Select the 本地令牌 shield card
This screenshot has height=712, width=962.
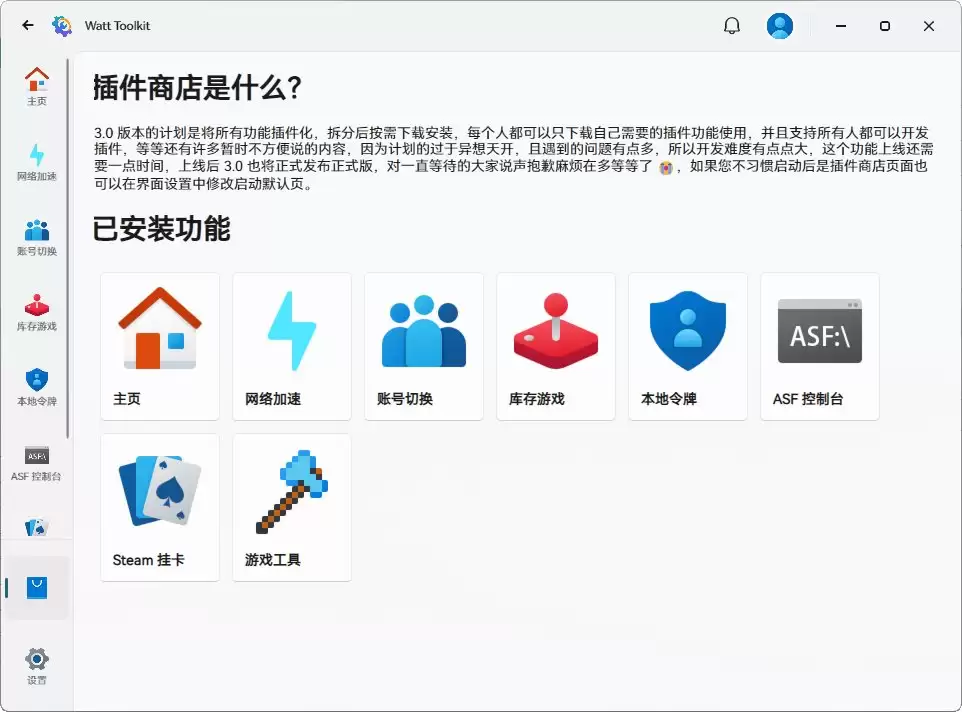point(688,346)
